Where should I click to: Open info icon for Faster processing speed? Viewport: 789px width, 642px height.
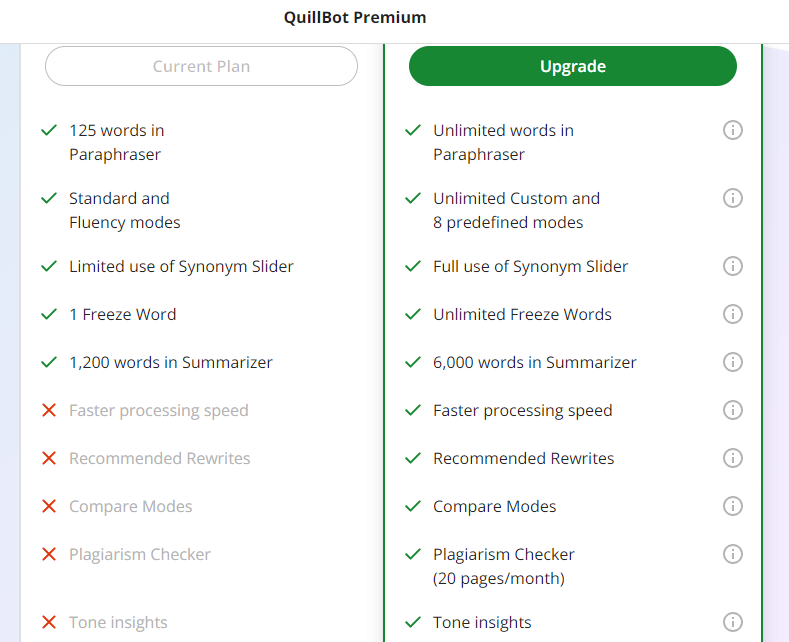733,410
